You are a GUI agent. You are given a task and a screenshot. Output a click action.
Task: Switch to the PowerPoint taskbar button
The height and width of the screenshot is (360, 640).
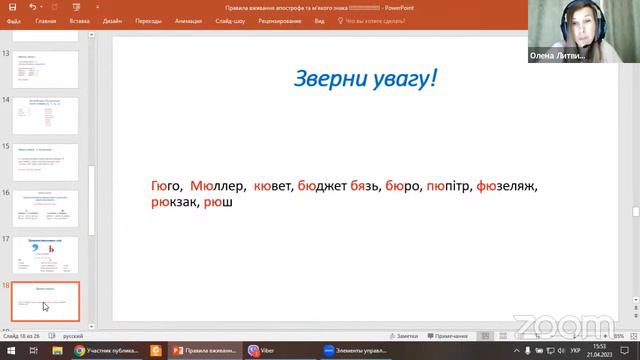click(x=205, y=351)
